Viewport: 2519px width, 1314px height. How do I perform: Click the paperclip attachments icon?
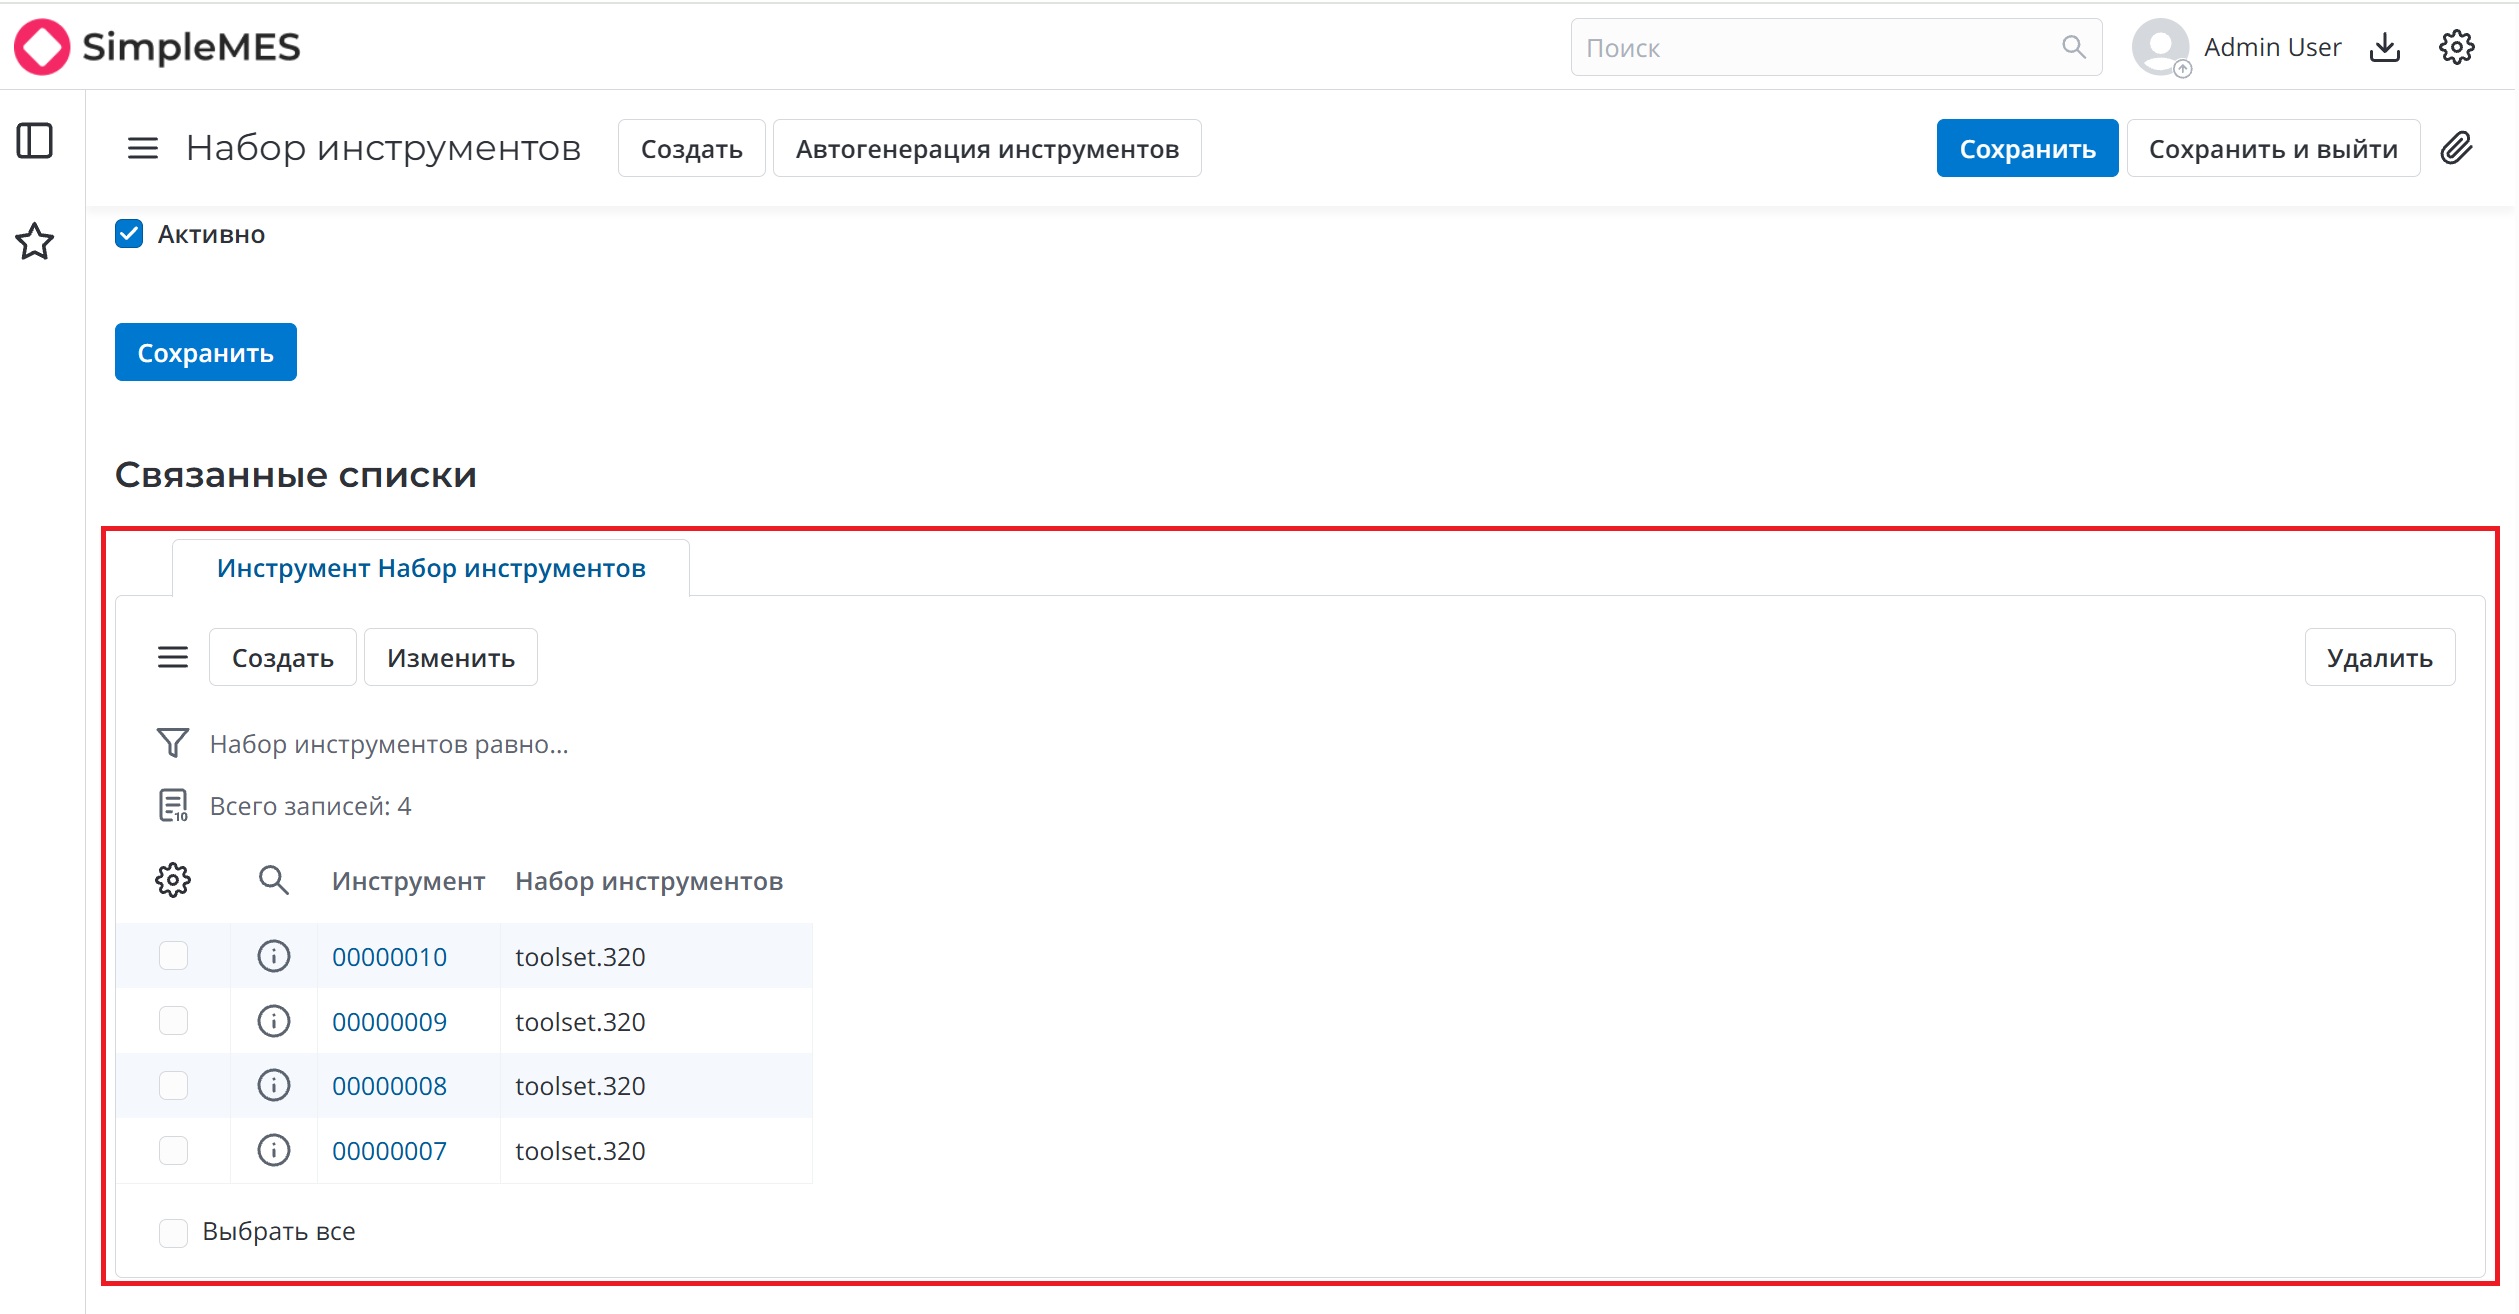(2456, 148)
